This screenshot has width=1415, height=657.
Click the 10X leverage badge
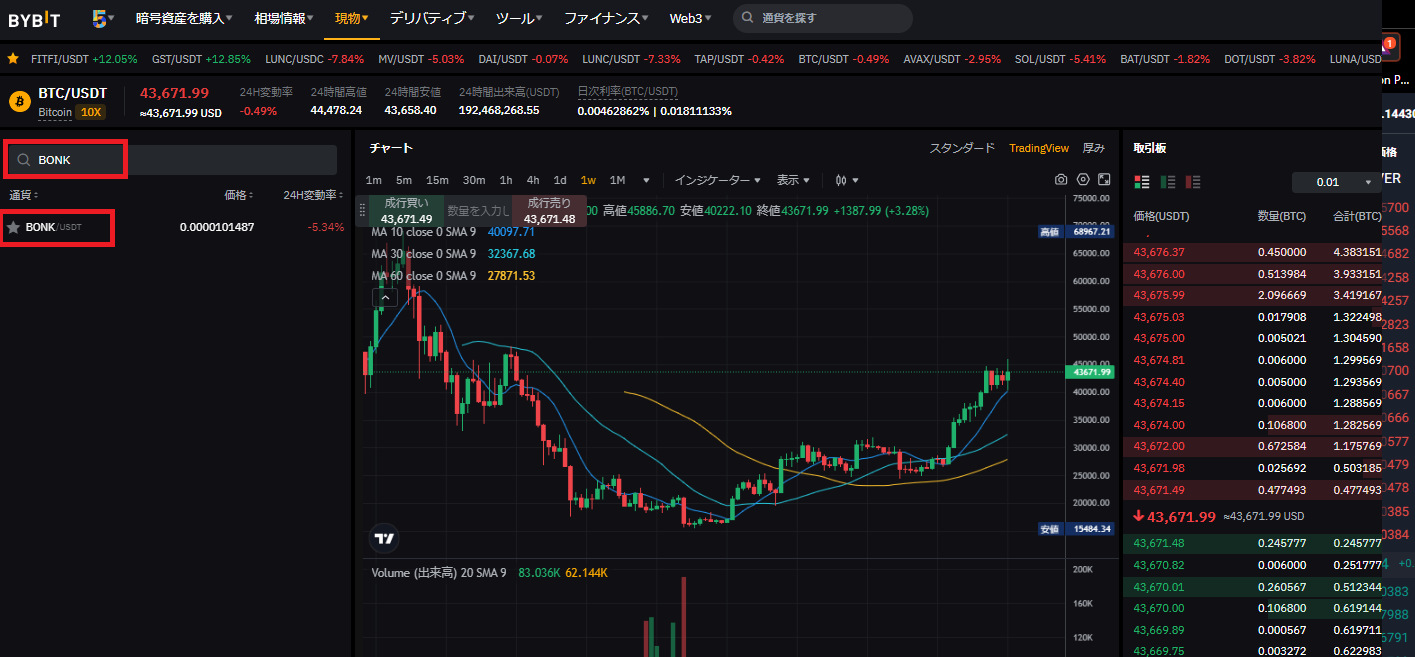(91, 112)
